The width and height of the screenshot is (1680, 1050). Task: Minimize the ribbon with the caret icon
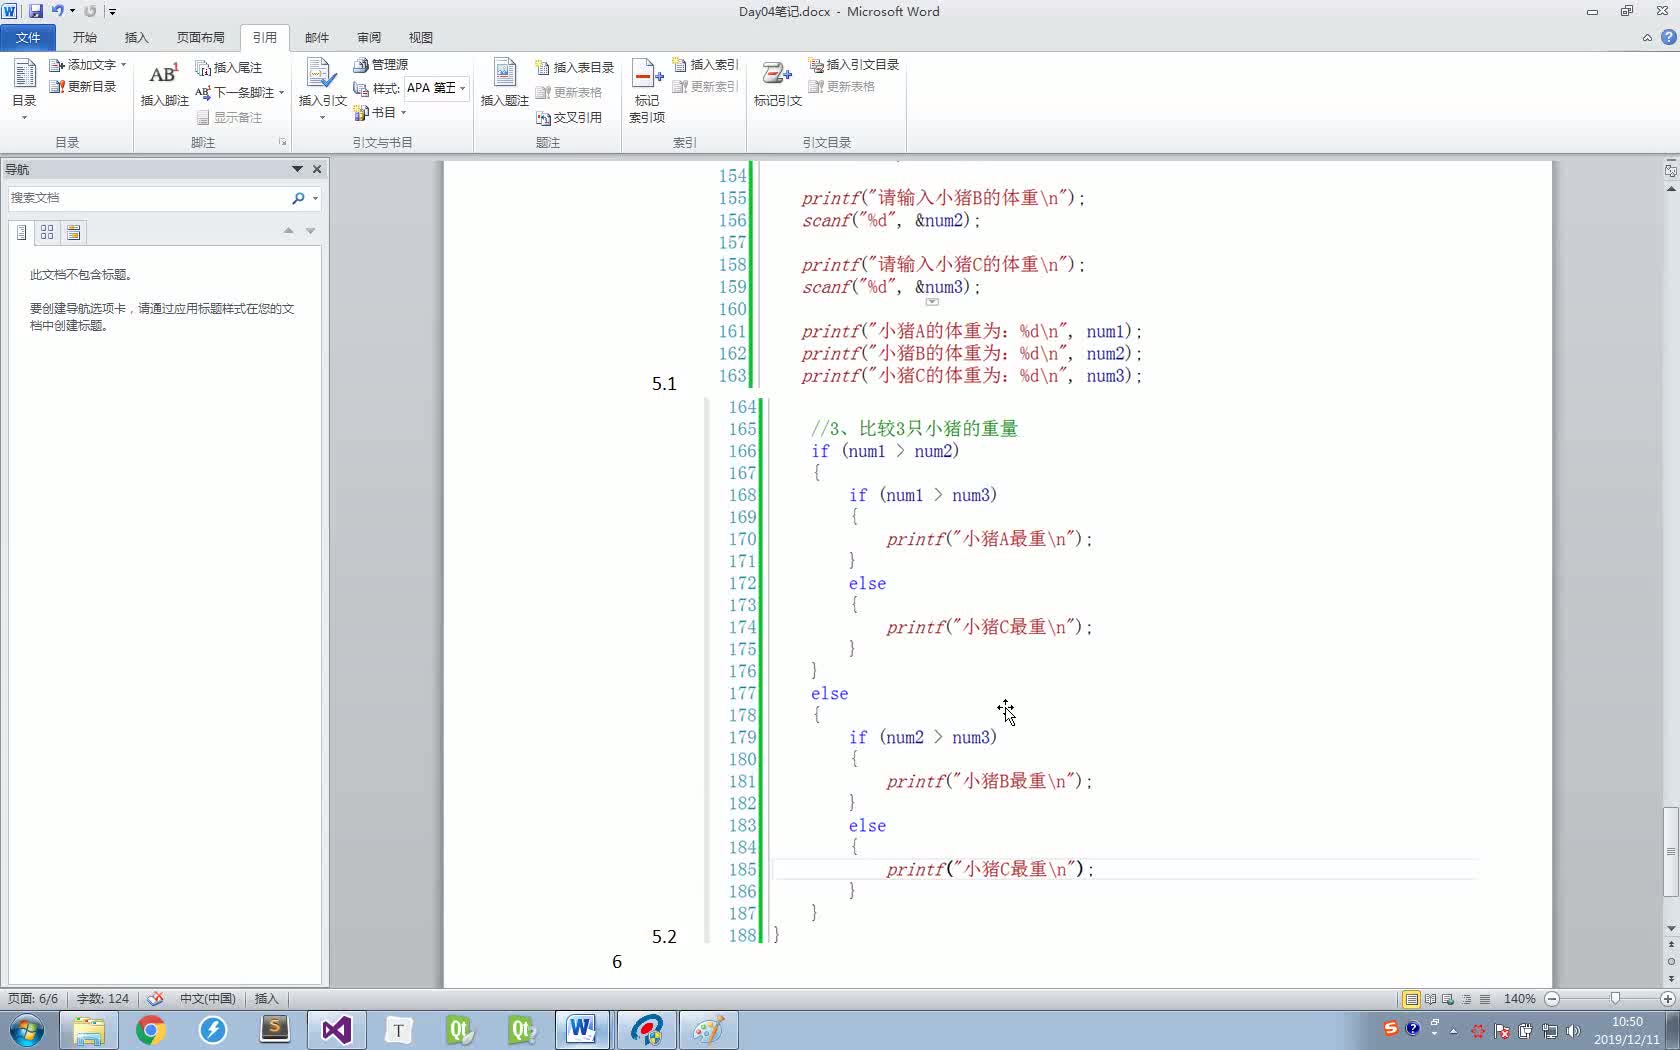pyautogui.click(x=1647, y=38)
